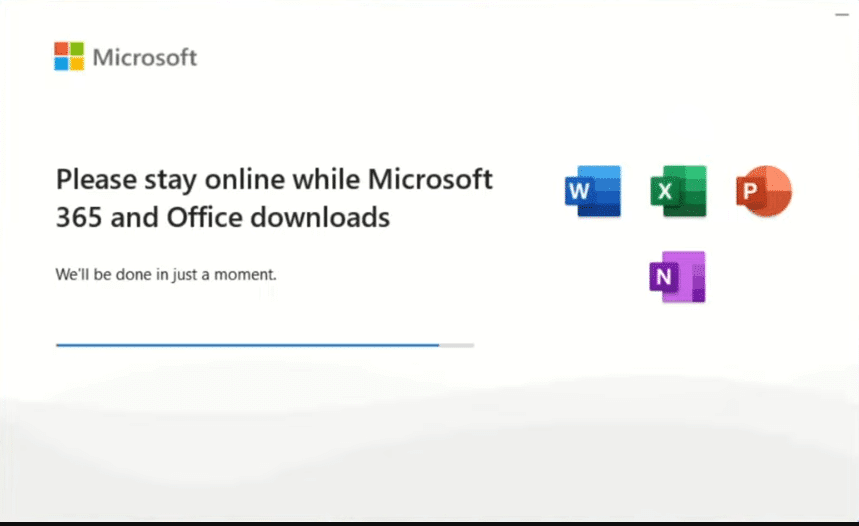Click the "365 and Office downloads" heading line
This screenshot has width=859, height=526.
[x=222, y=217]
